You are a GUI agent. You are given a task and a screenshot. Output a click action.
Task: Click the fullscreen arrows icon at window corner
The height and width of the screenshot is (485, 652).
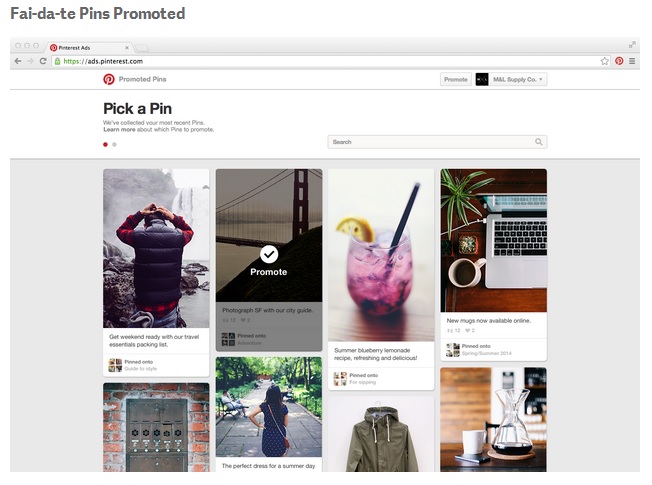point(632,45)
